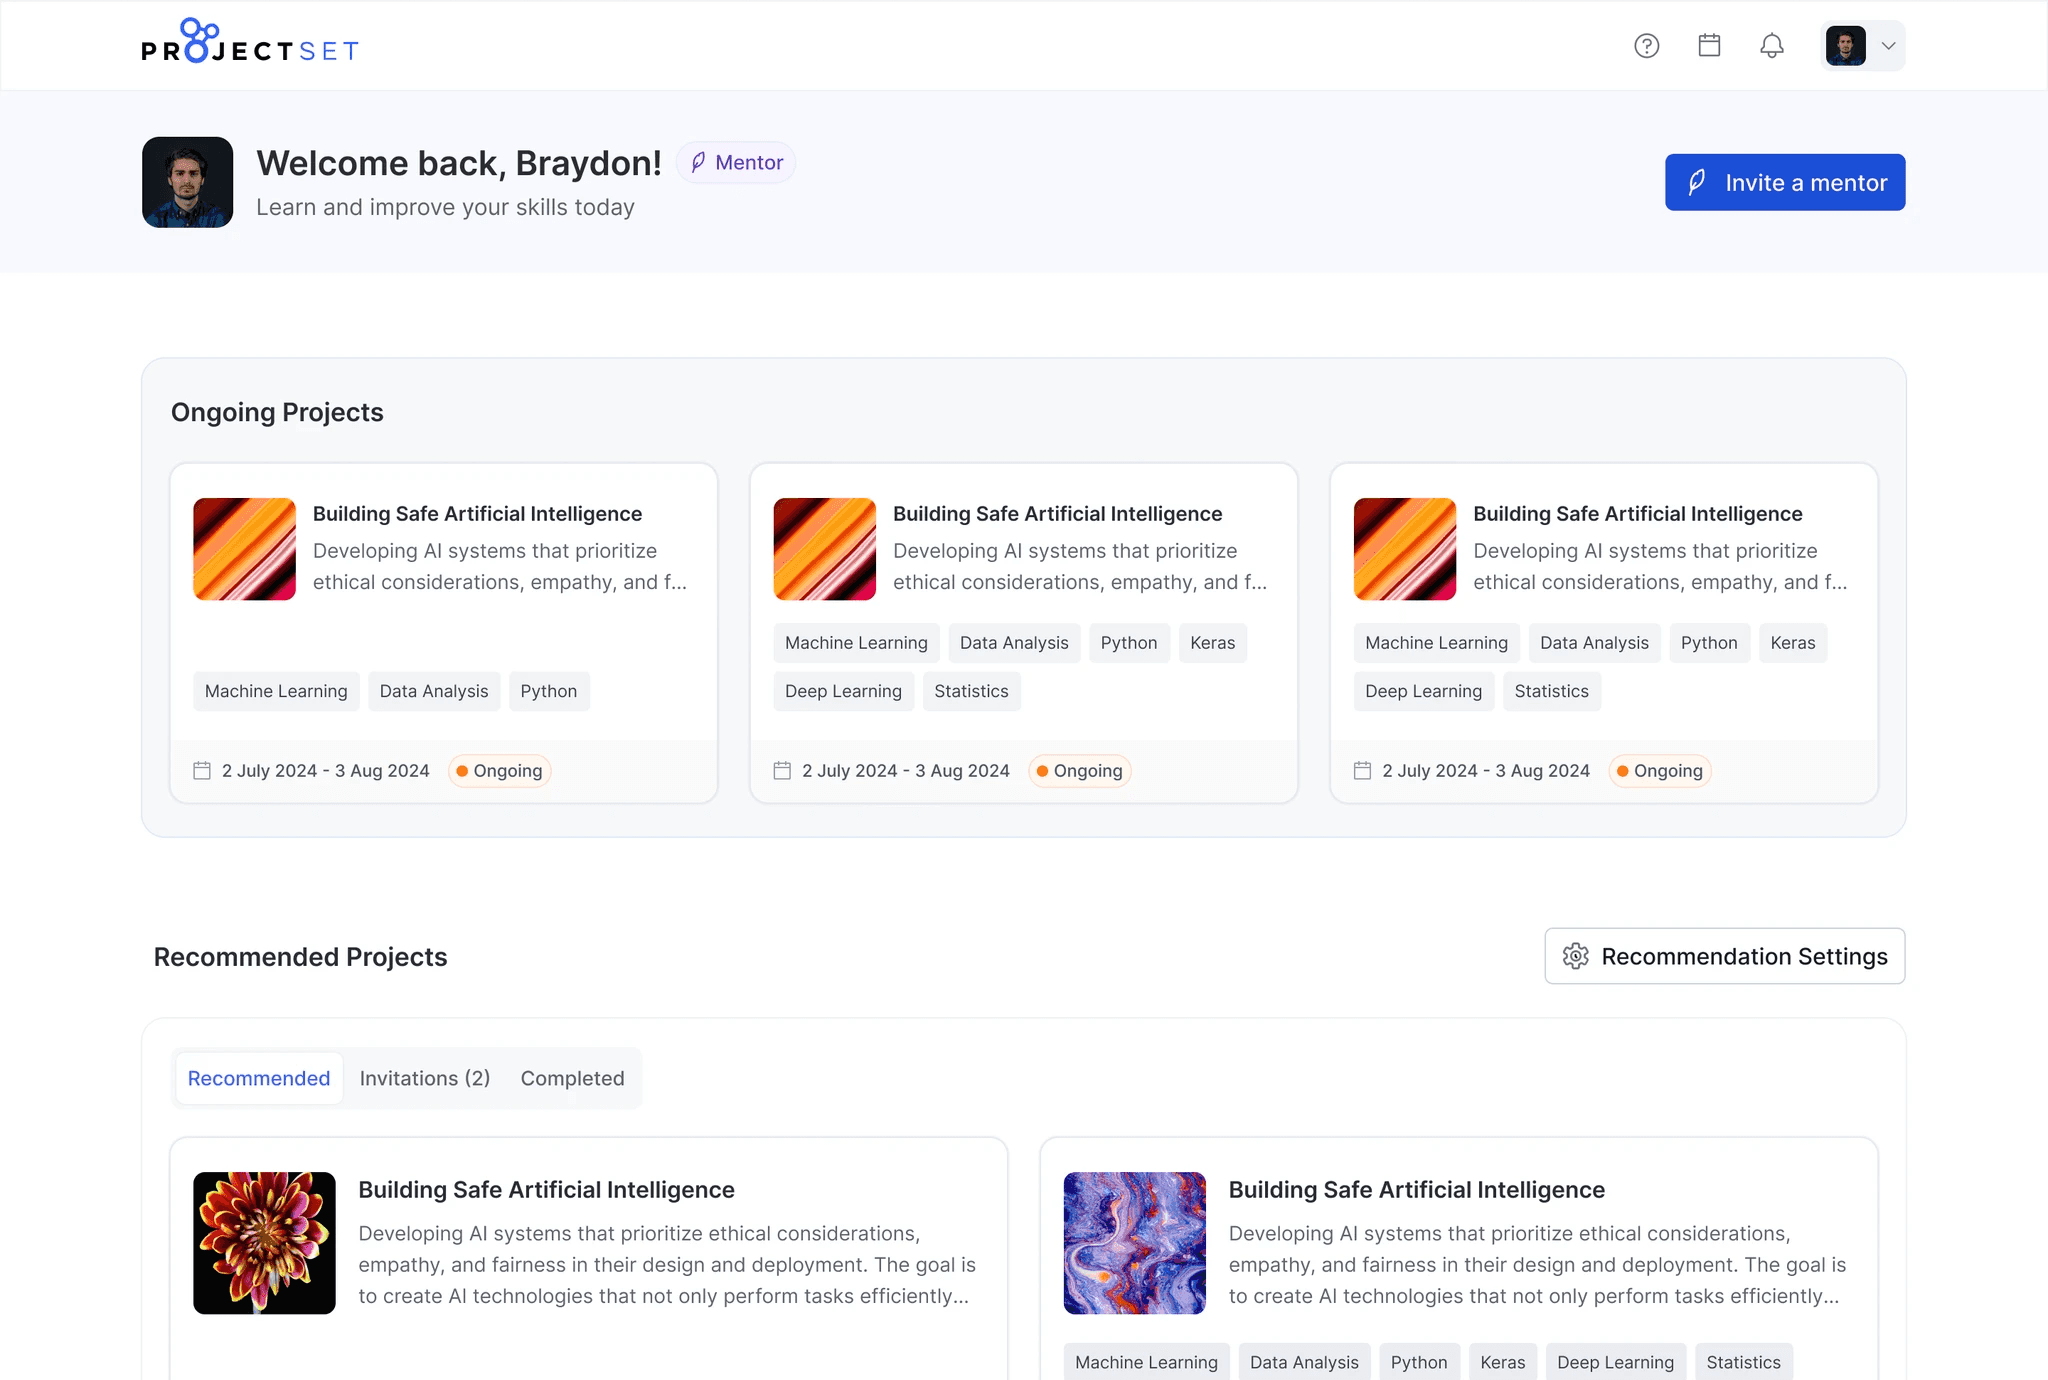Select the Recommended tab
The width and height of the screenshot is (2048, 1380).
[259, 1078]
